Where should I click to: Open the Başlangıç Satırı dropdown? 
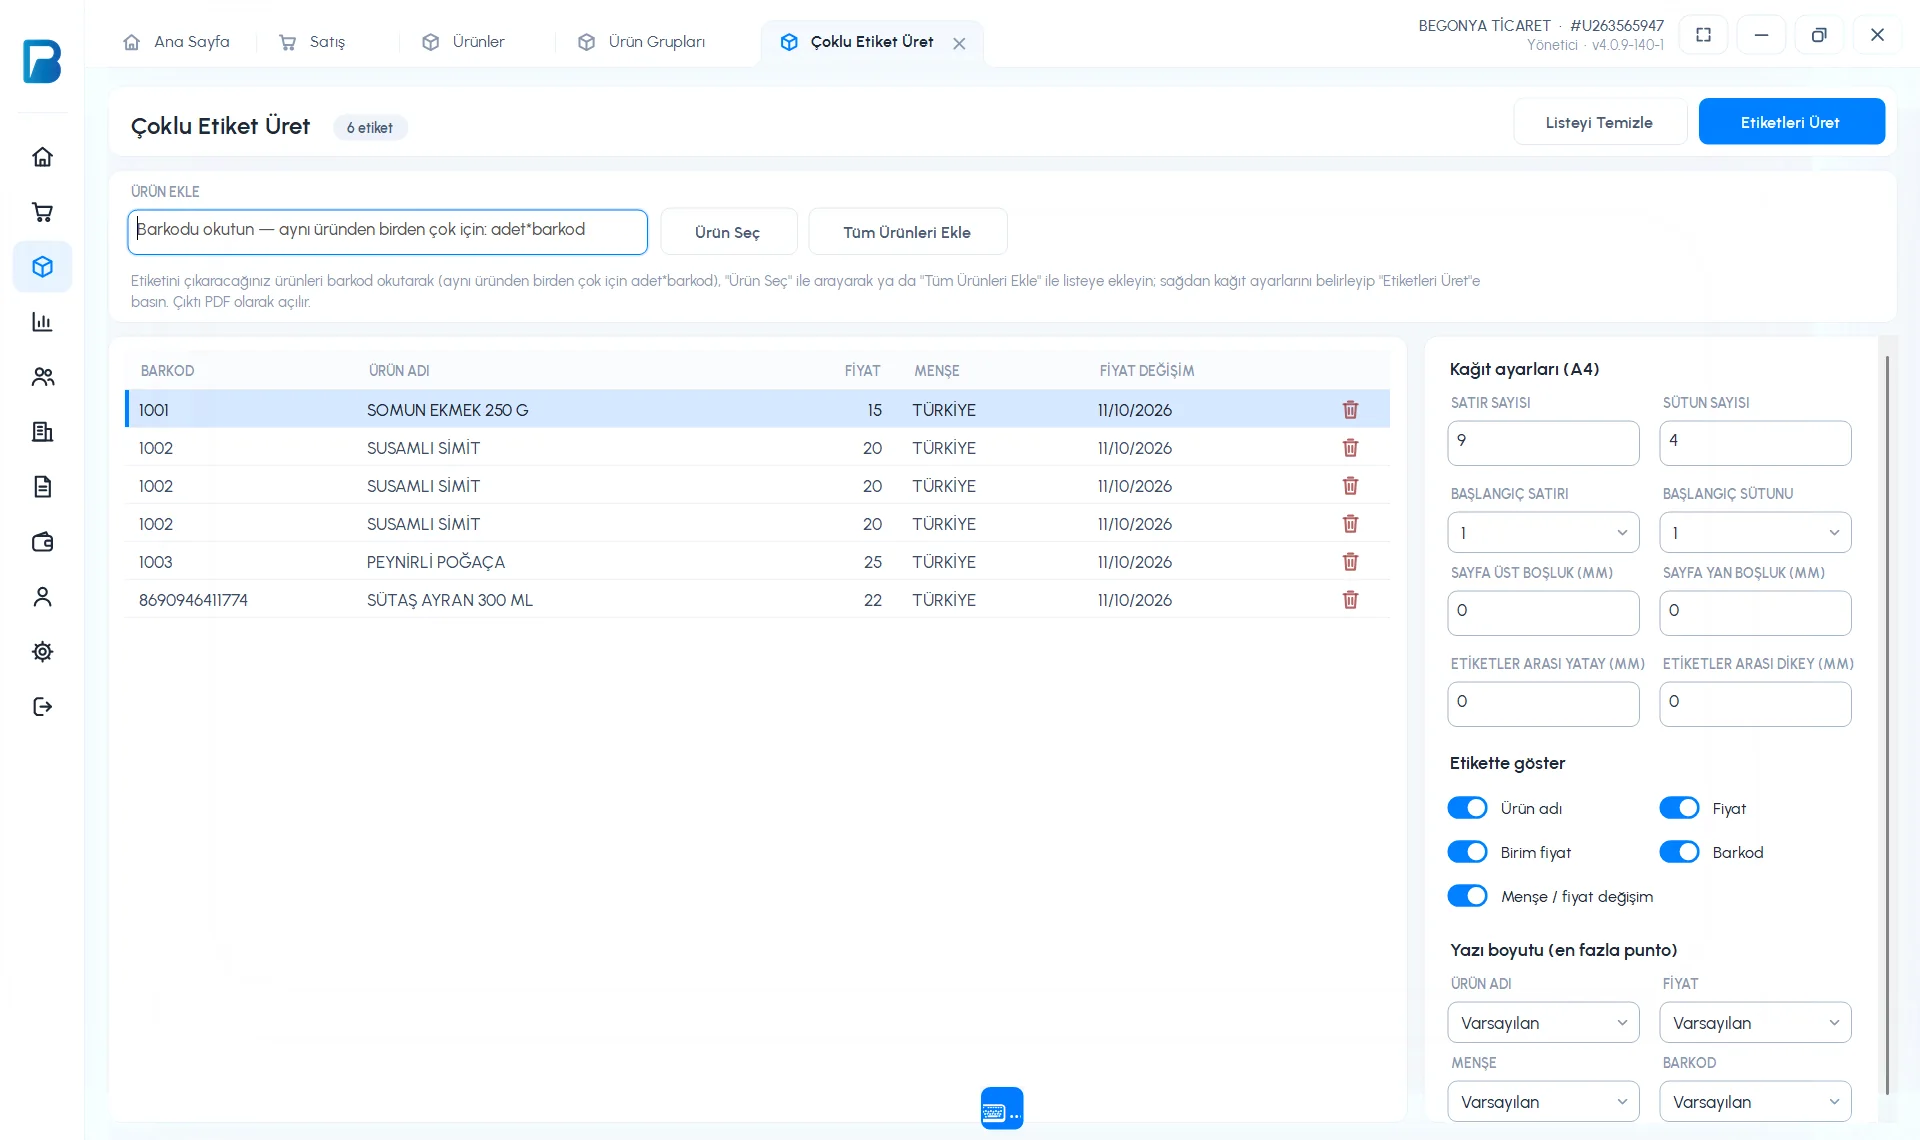click(1543, 533)
